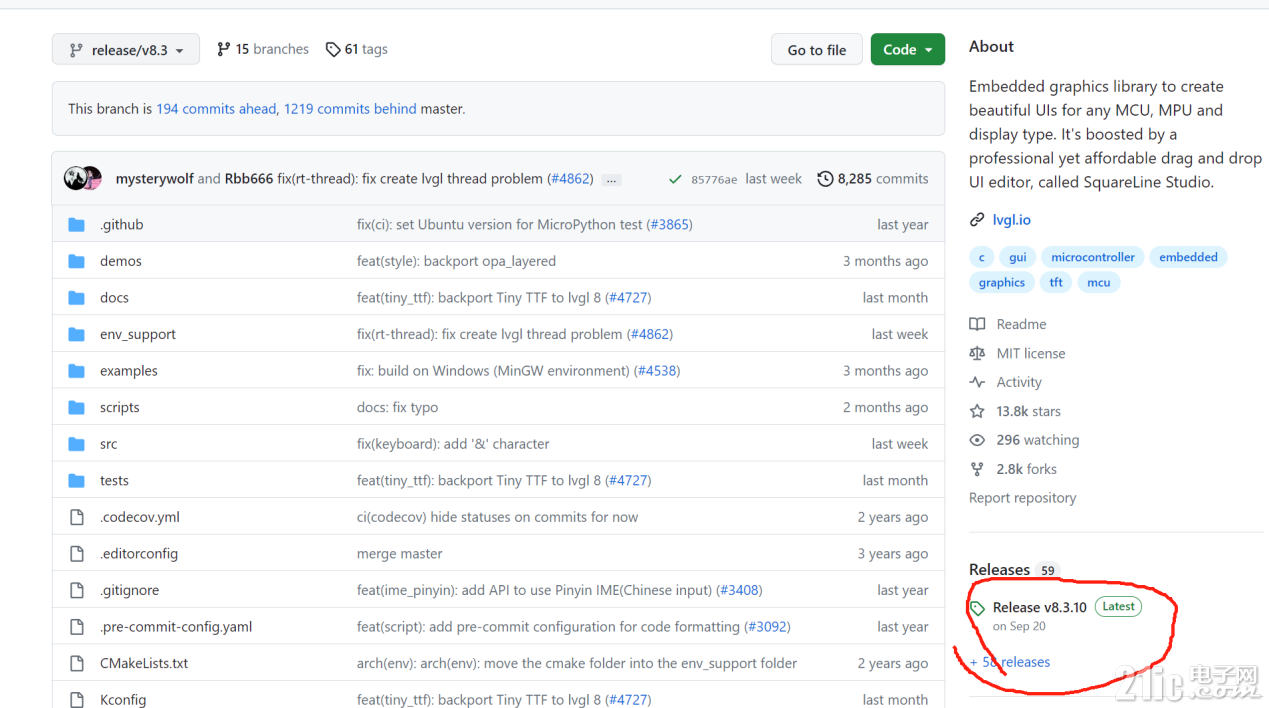Click the src folder icon
The height and width of the screenshot is (708, 1269).
pyautogui.click(x=76, y=444)
